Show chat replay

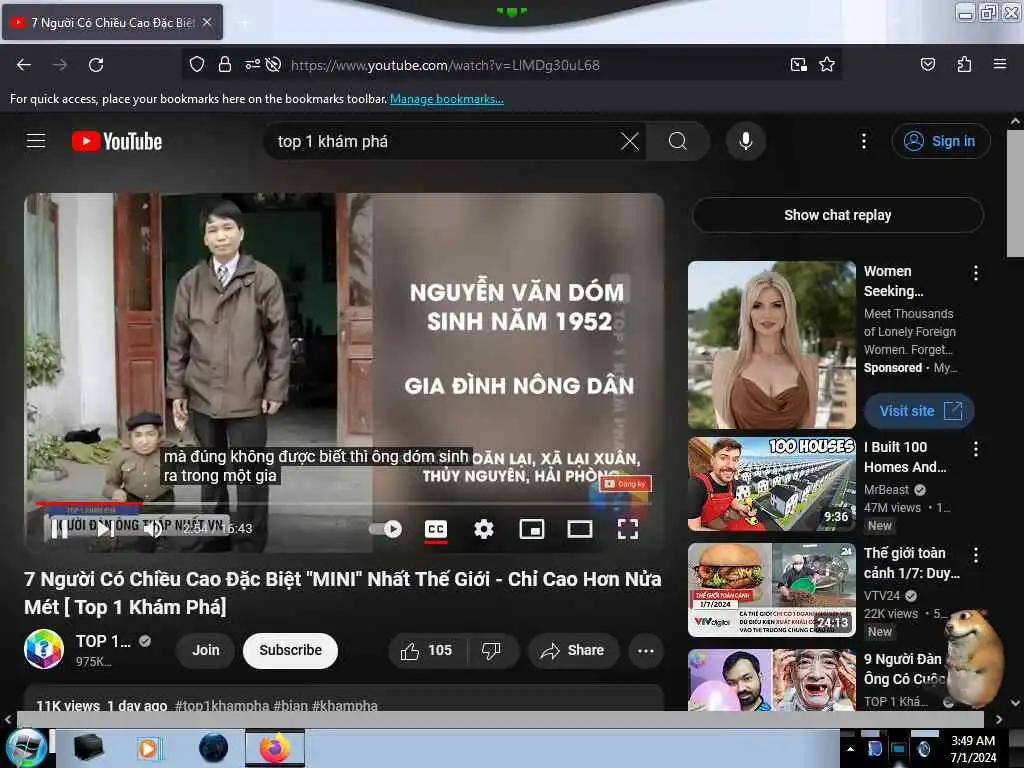coord(837,215)
